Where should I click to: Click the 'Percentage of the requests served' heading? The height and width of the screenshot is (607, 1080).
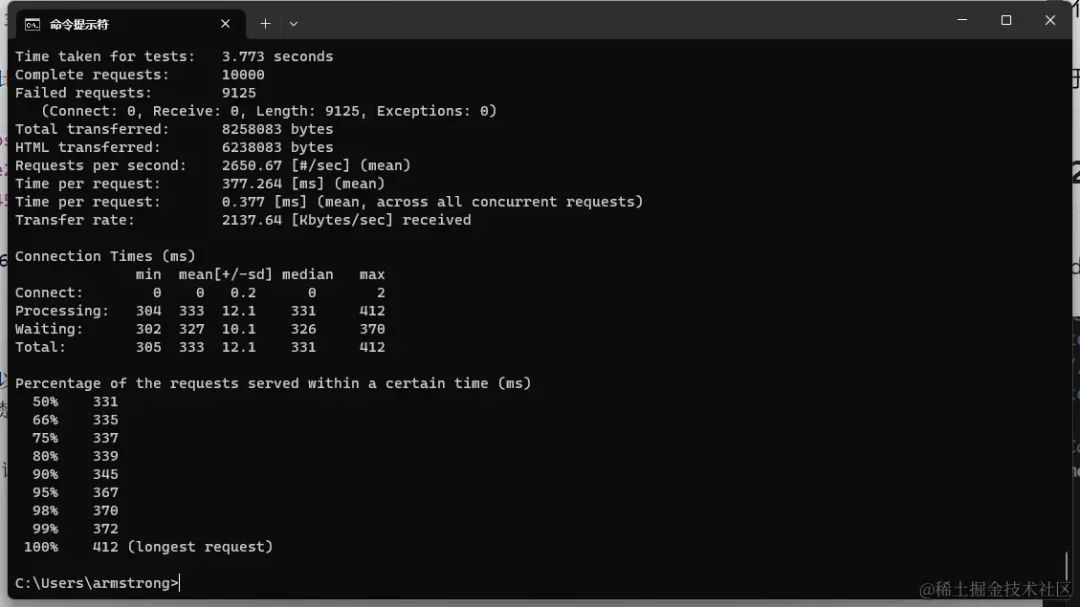click(273, 383)
